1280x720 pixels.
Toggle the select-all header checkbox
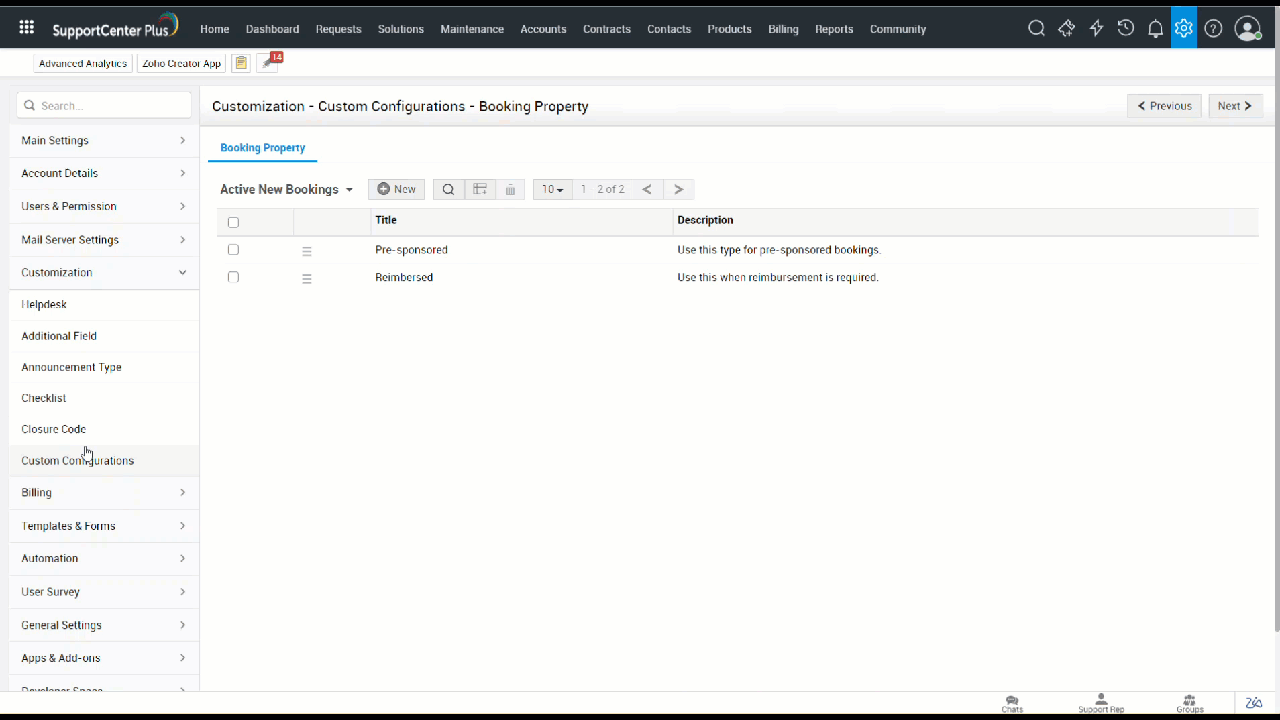[x=233, y=222]
